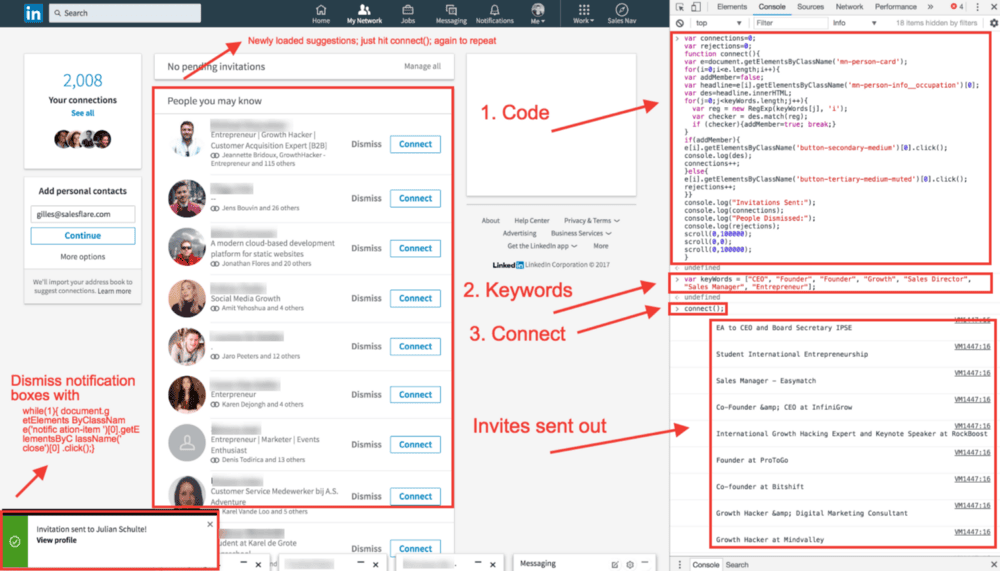Expand the Work apps grid menu

(584, 13)
